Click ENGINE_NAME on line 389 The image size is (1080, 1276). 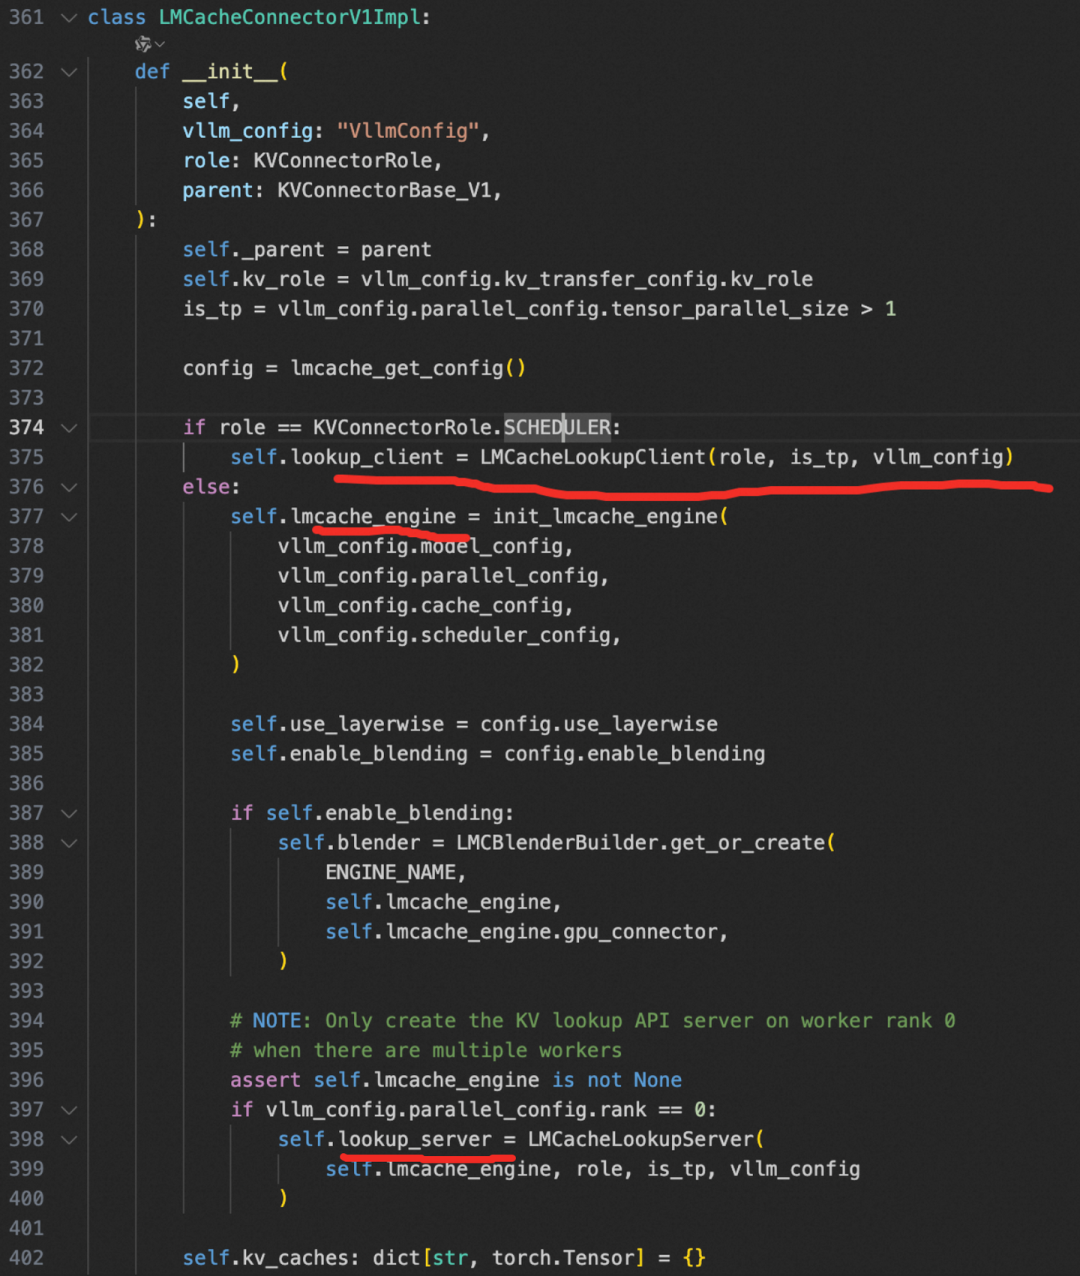tap(390, 872)
